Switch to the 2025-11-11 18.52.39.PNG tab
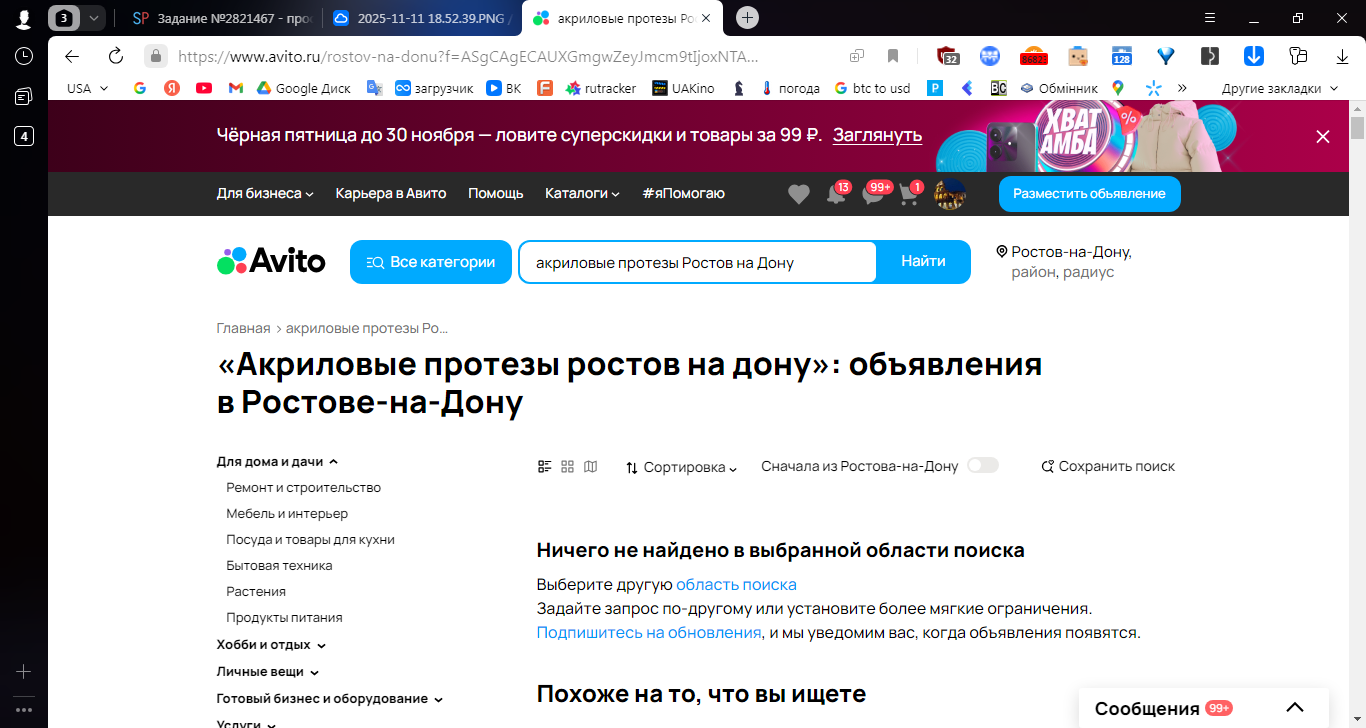This screenshot has width=1366, height=728. [422, 18]
